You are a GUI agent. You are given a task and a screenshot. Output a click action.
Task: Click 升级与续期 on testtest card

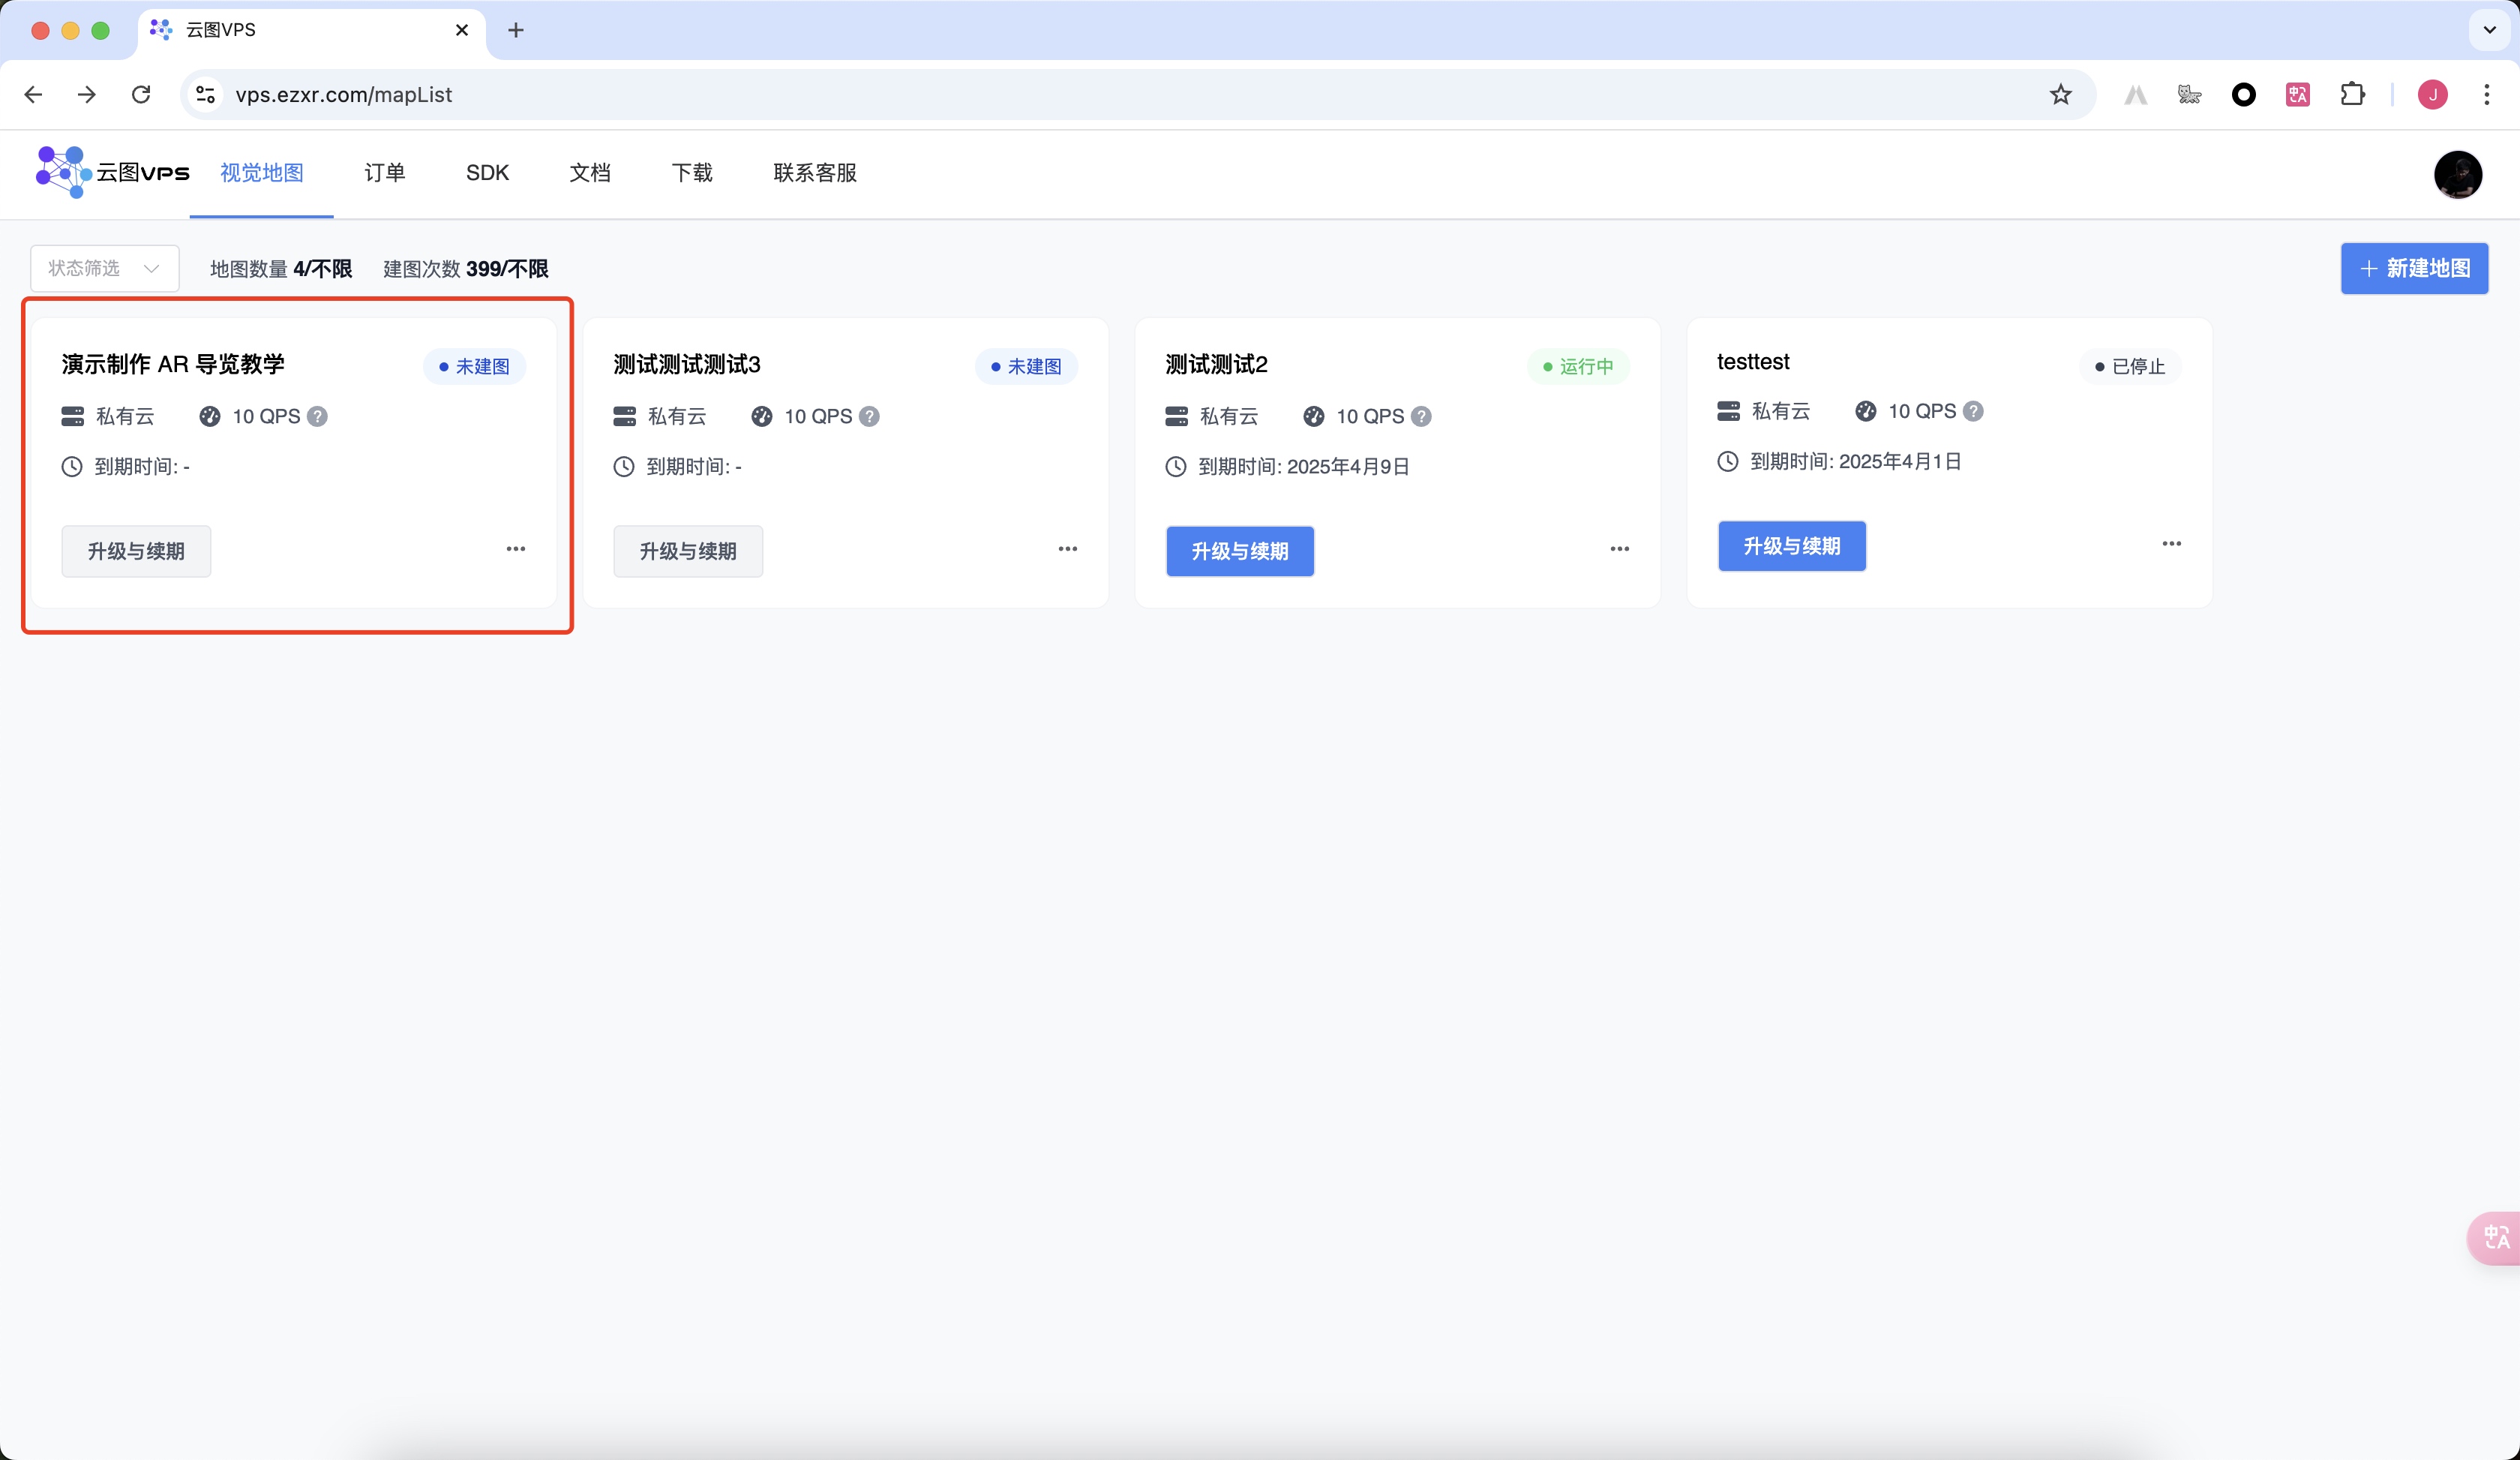point(1791,546)
